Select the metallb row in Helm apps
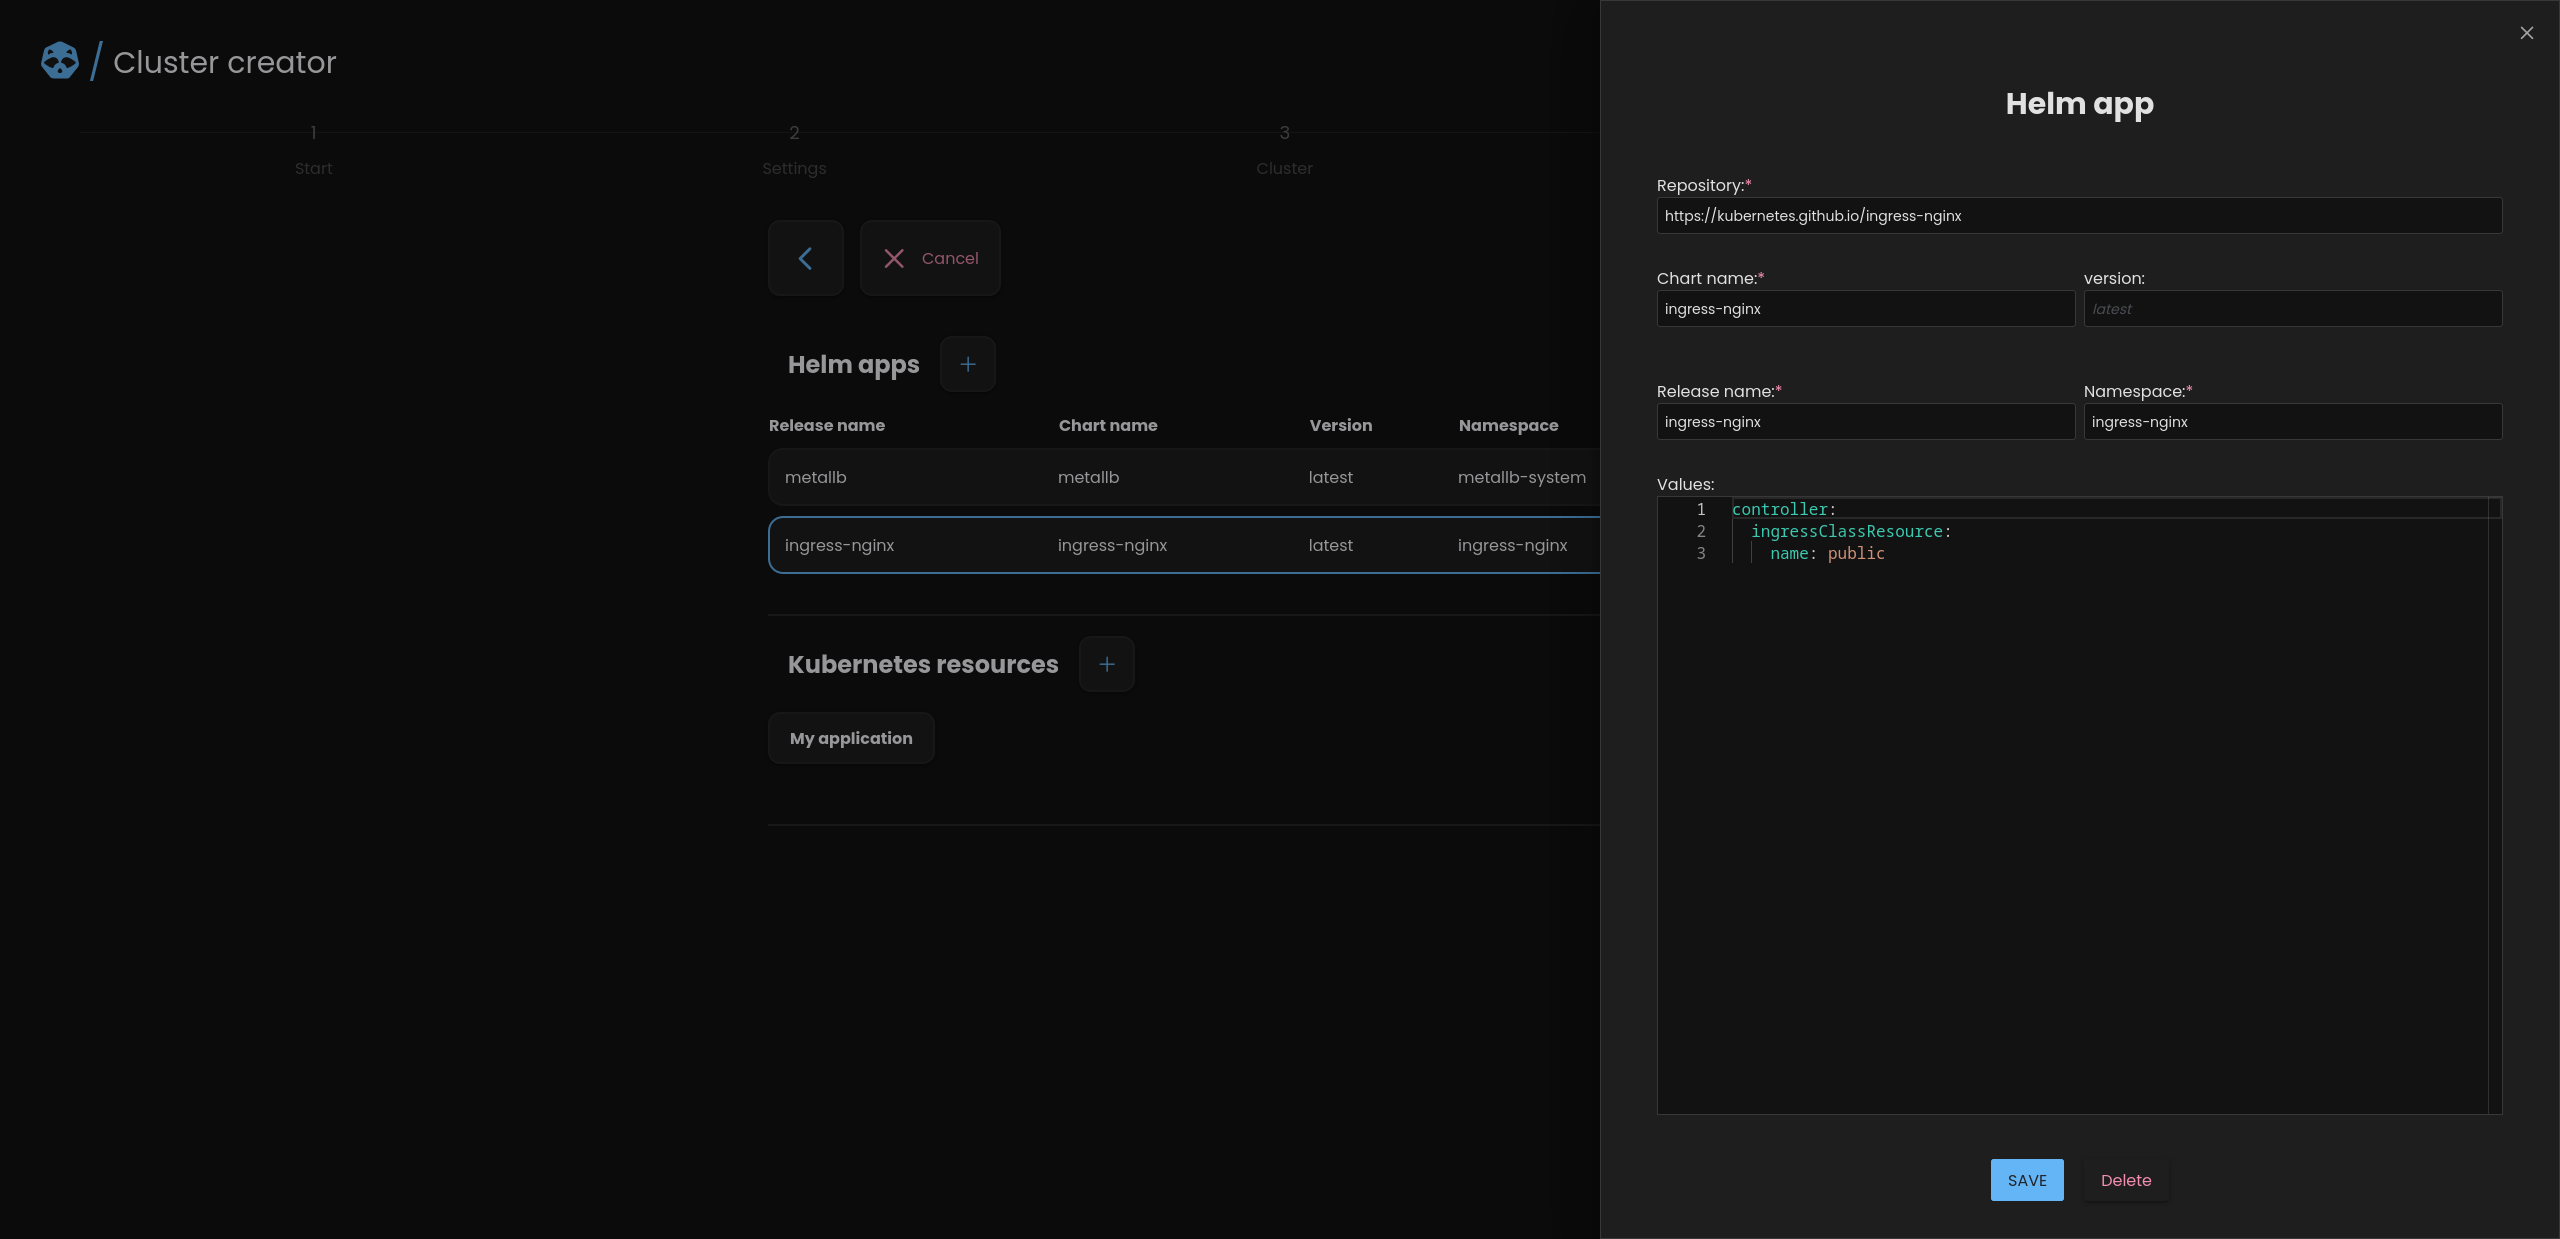2560x1239 pixels. pyautogui.click(x=1180, y=477)
